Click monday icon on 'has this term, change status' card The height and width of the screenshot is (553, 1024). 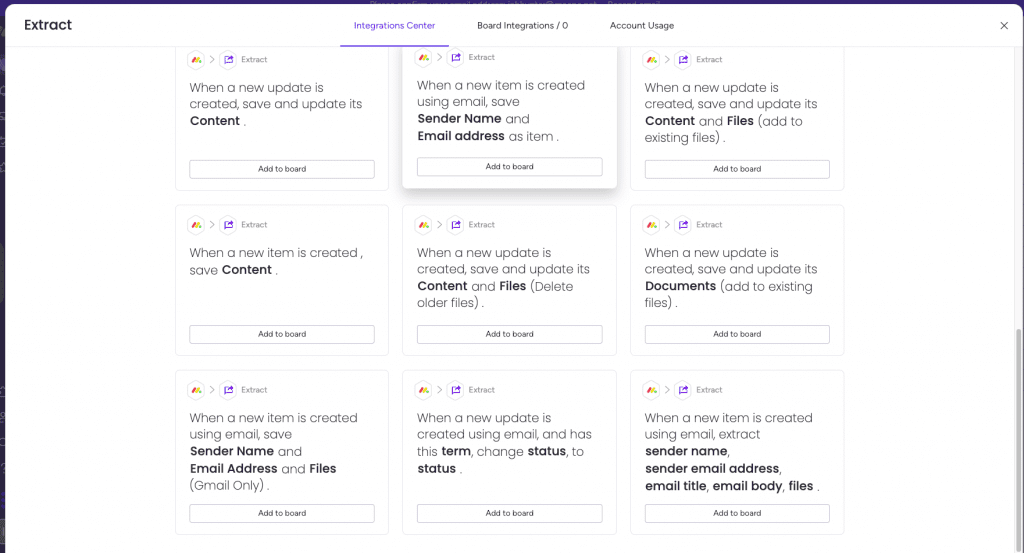tap(424, 390)
